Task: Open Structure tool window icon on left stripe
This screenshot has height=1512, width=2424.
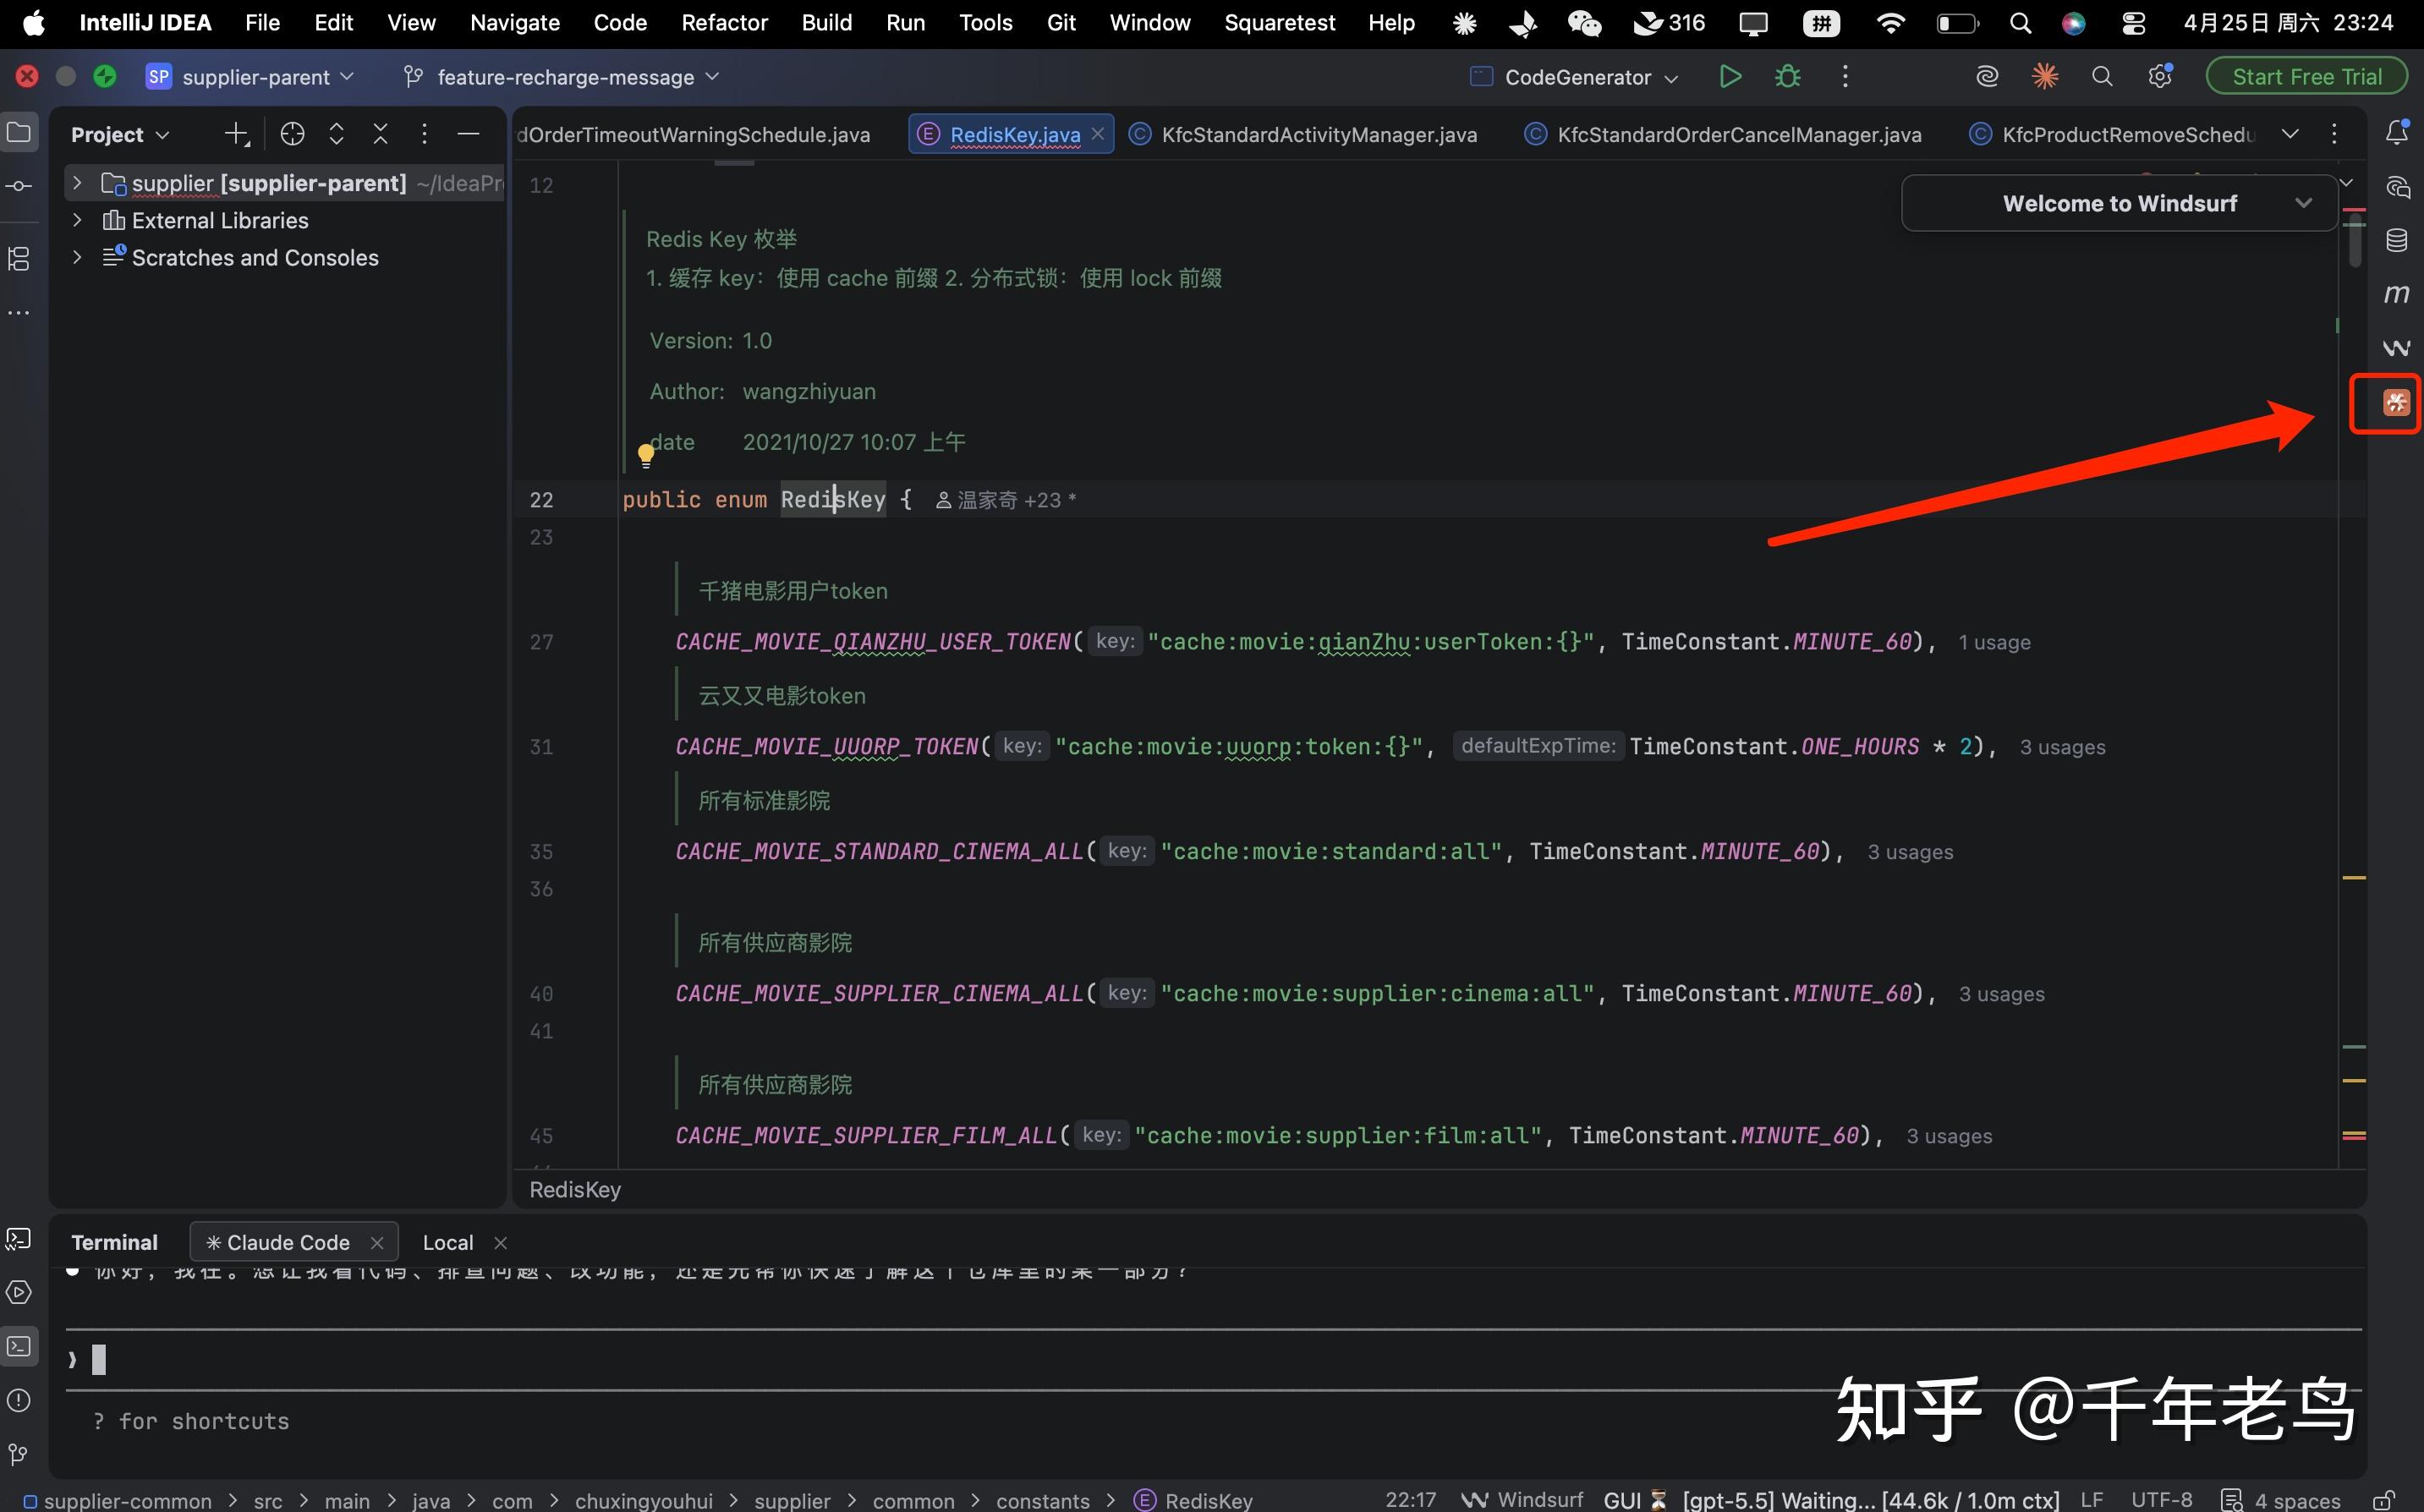Action: coord(19,259)
